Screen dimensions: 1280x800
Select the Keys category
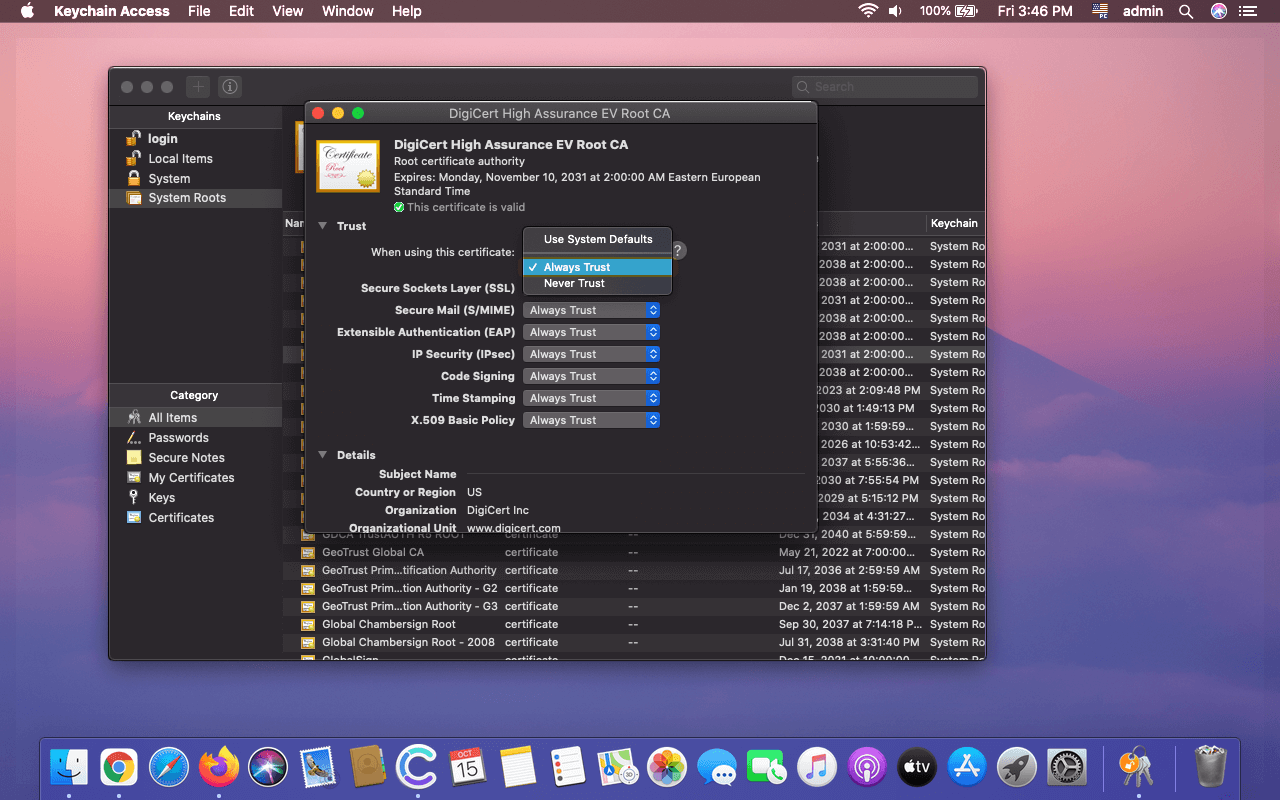161,498
